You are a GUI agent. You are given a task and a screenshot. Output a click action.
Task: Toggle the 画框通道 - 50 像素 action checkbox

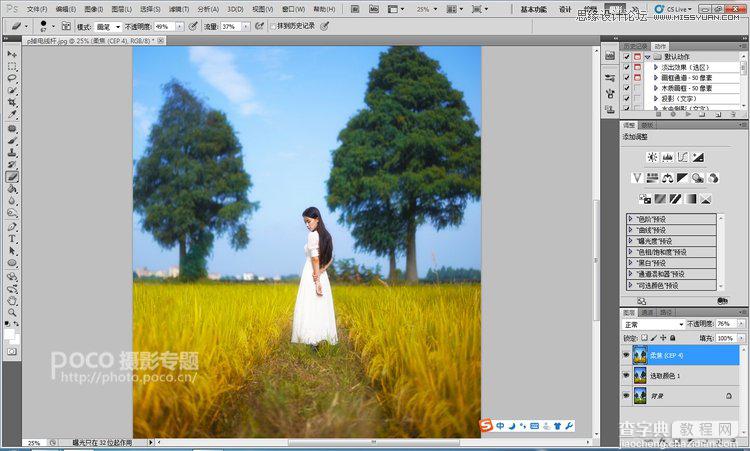(x=627, y=77)
